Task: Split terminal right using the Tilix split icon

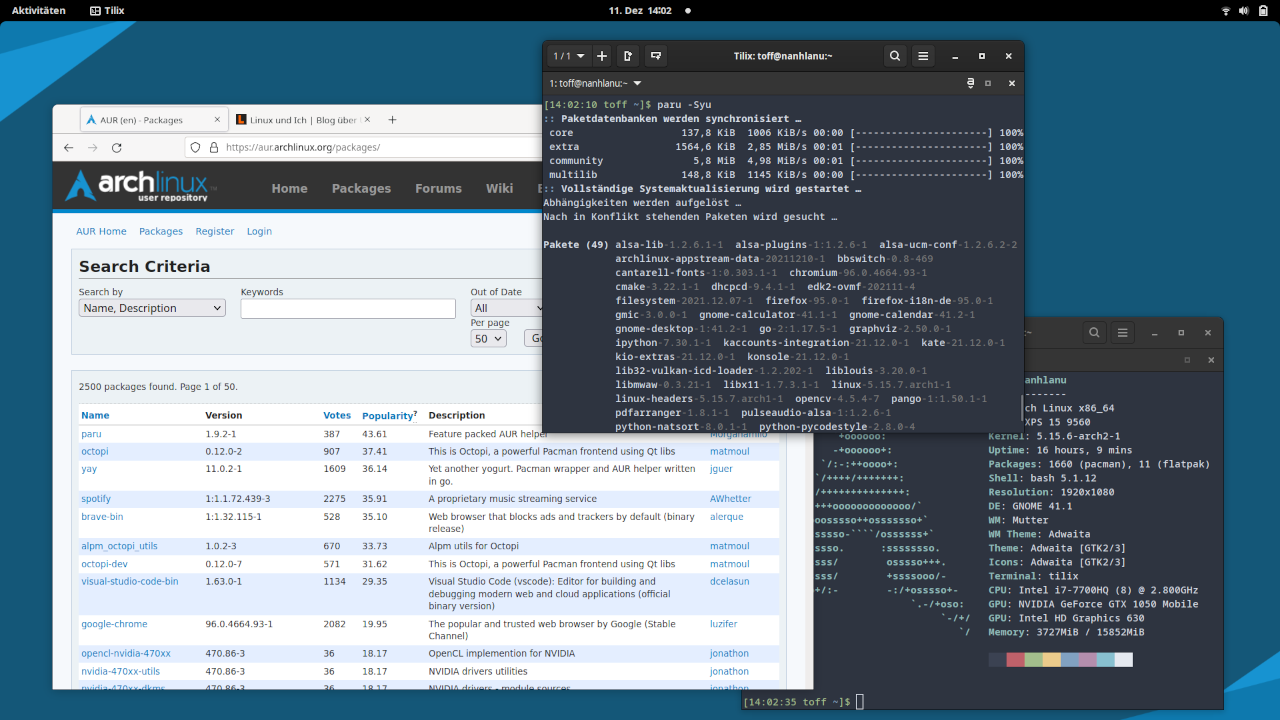Action: 627,56
